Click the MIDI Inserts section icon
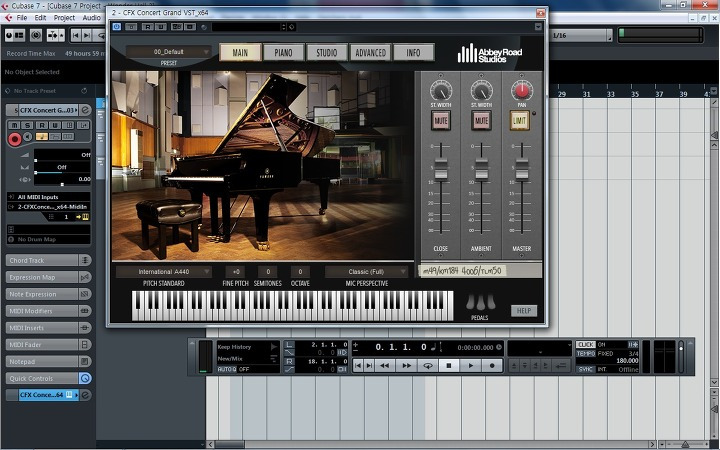Image resolution: width=720 pixels, height=450 pixels. tap(85, 328)
